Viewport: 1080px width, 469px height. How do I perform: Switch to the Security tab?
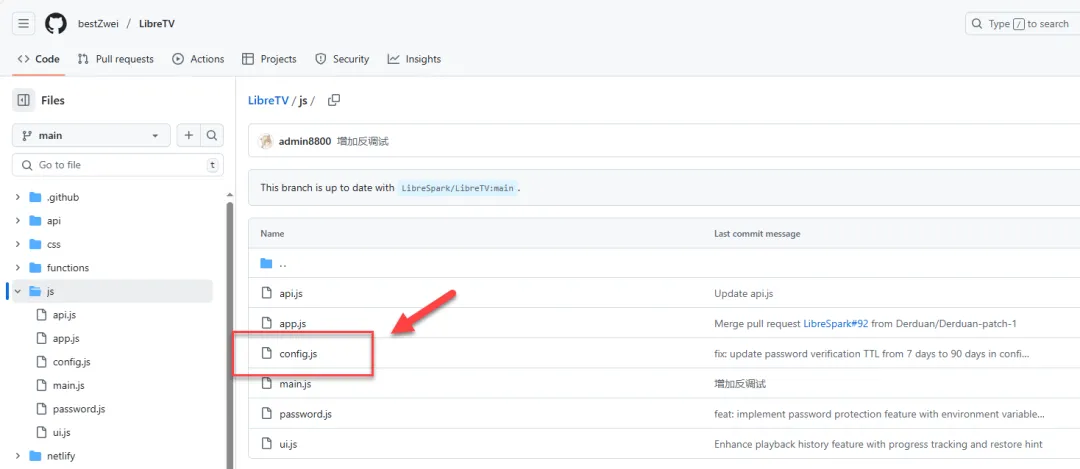(x=342, y=59)
